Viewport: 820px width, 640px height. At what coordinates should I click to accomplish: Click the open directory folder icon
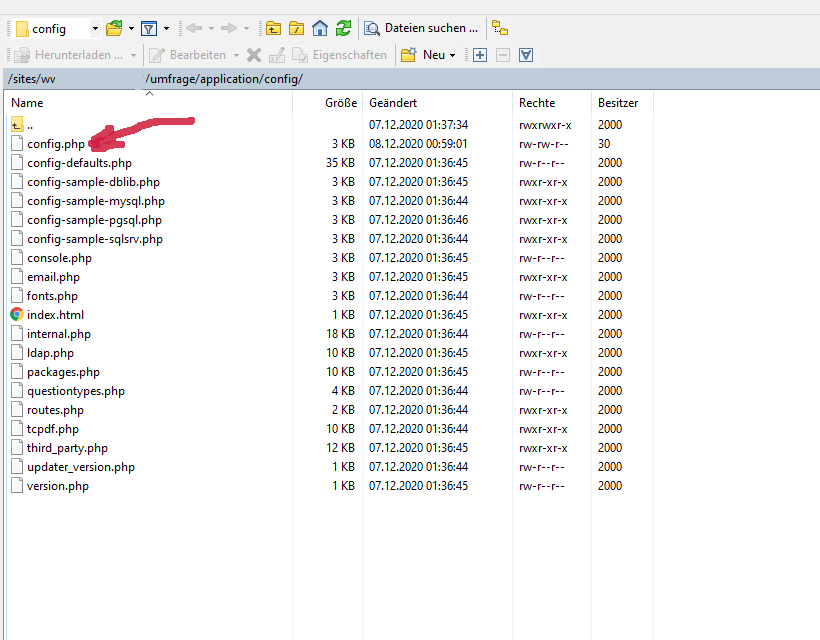click(114, 28)
